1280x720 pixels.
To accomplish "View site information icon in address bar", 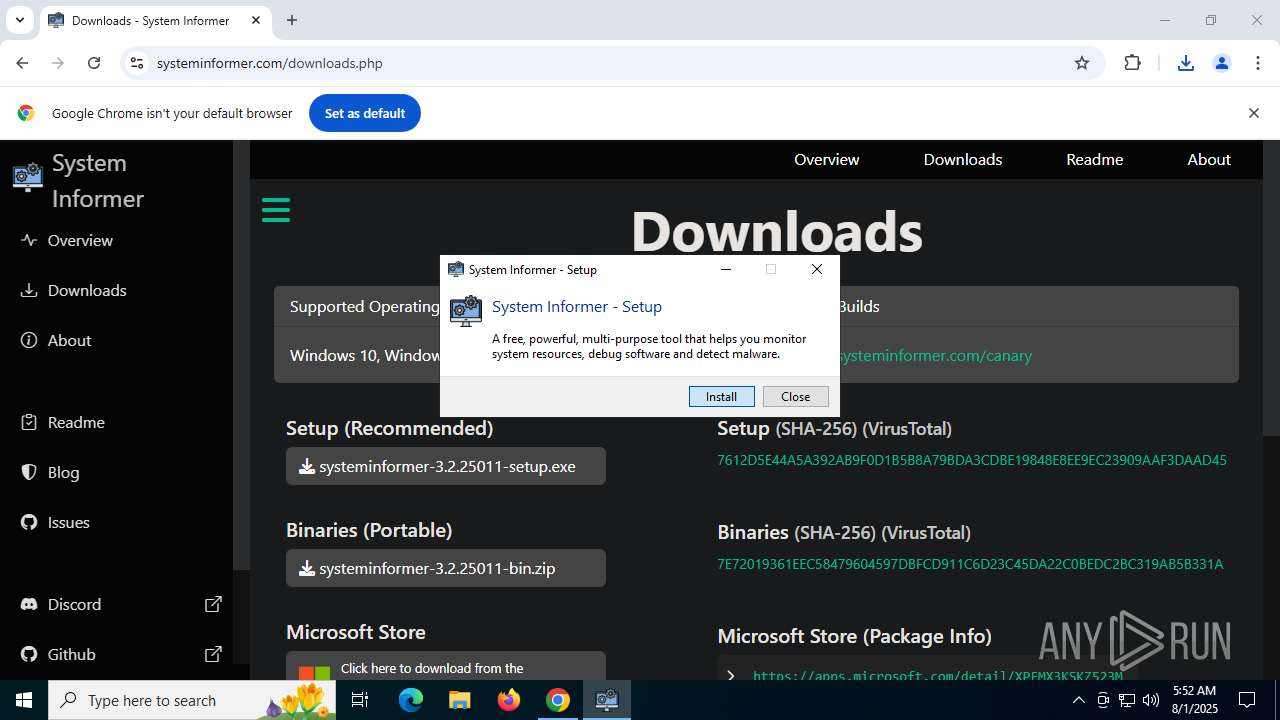I will tap(137, 63).
